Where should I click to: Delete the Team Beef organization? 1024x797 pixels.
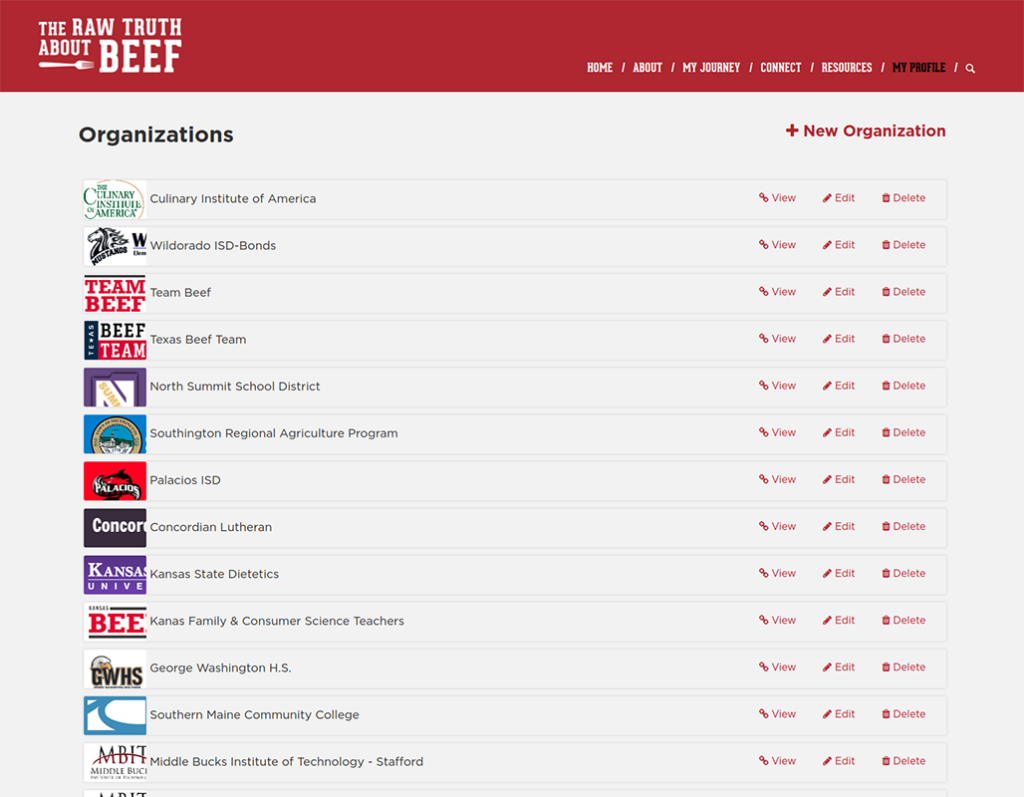click(903, 292)
